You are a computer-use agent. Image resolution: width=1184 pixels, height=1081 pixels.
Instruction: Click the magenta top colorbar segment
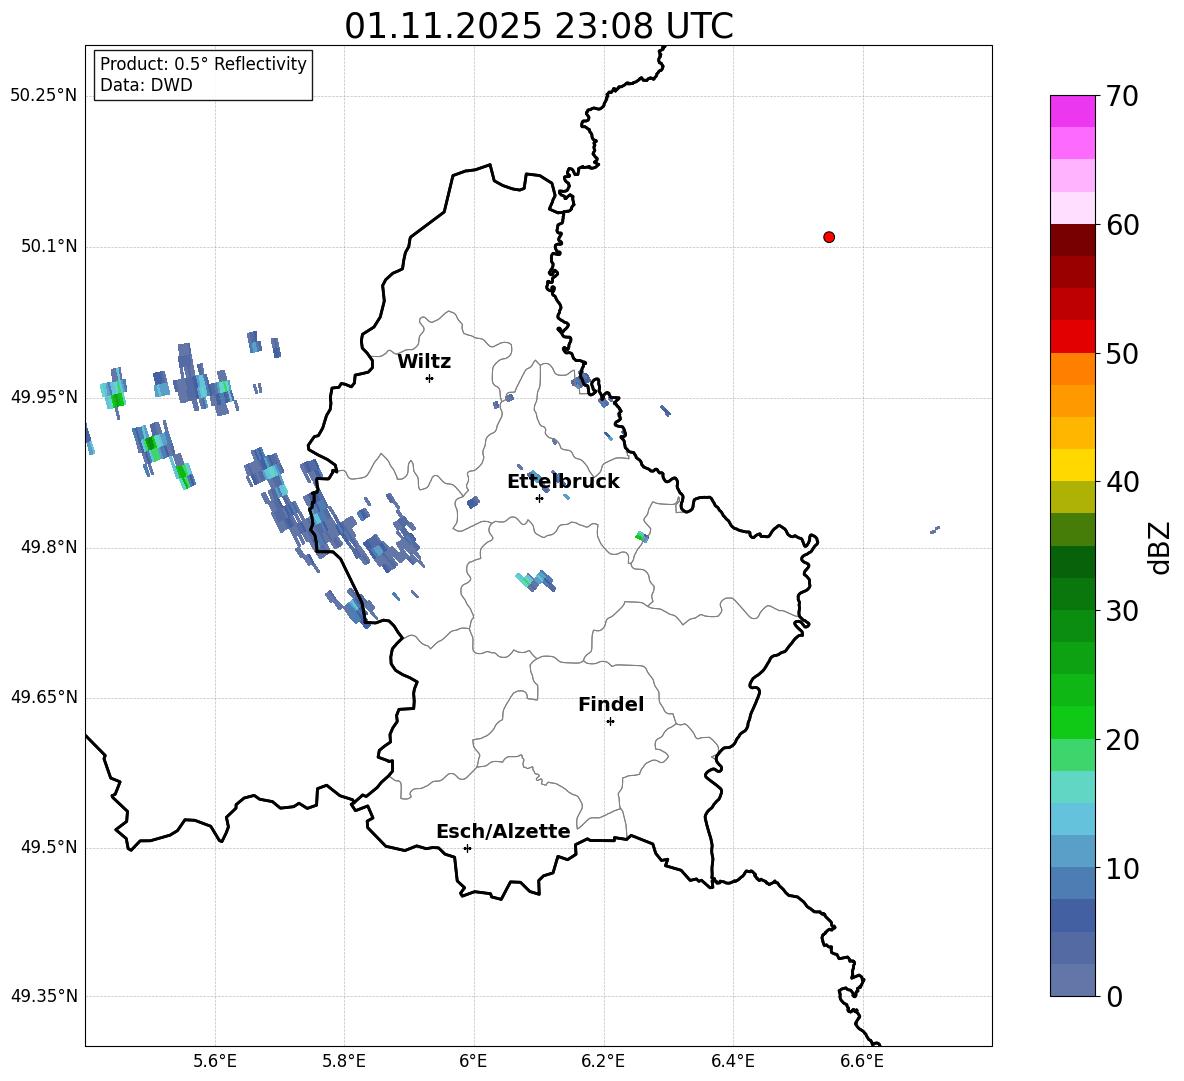[1072, 111]
